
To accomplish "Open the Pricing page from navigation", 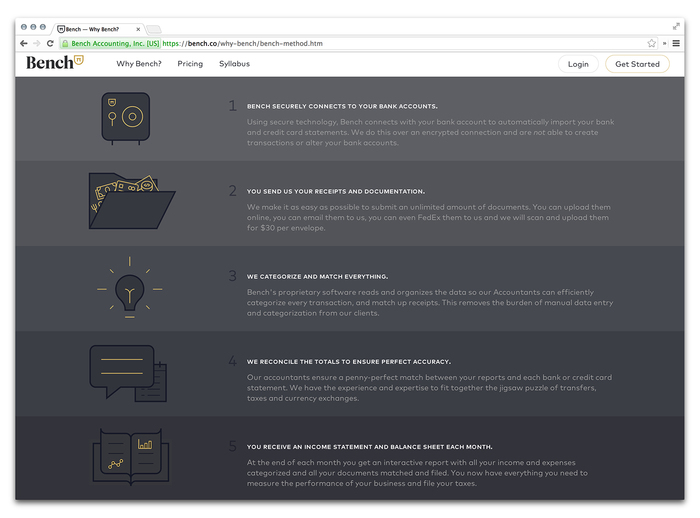I will 190,64.
